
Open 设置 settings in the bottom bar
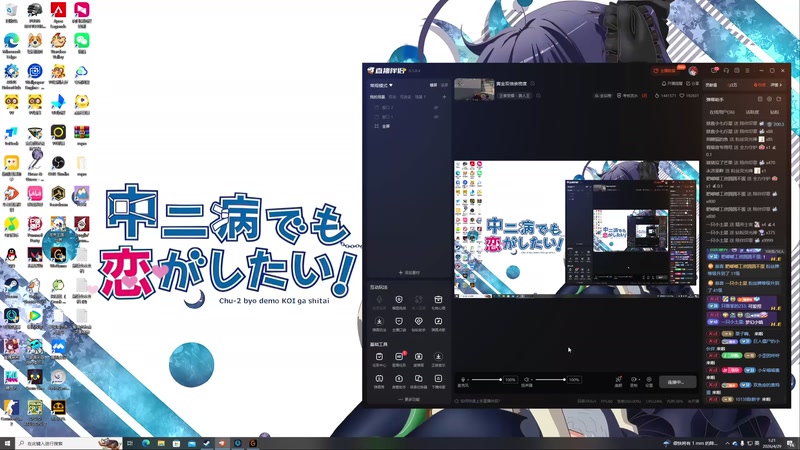point(649,380)
